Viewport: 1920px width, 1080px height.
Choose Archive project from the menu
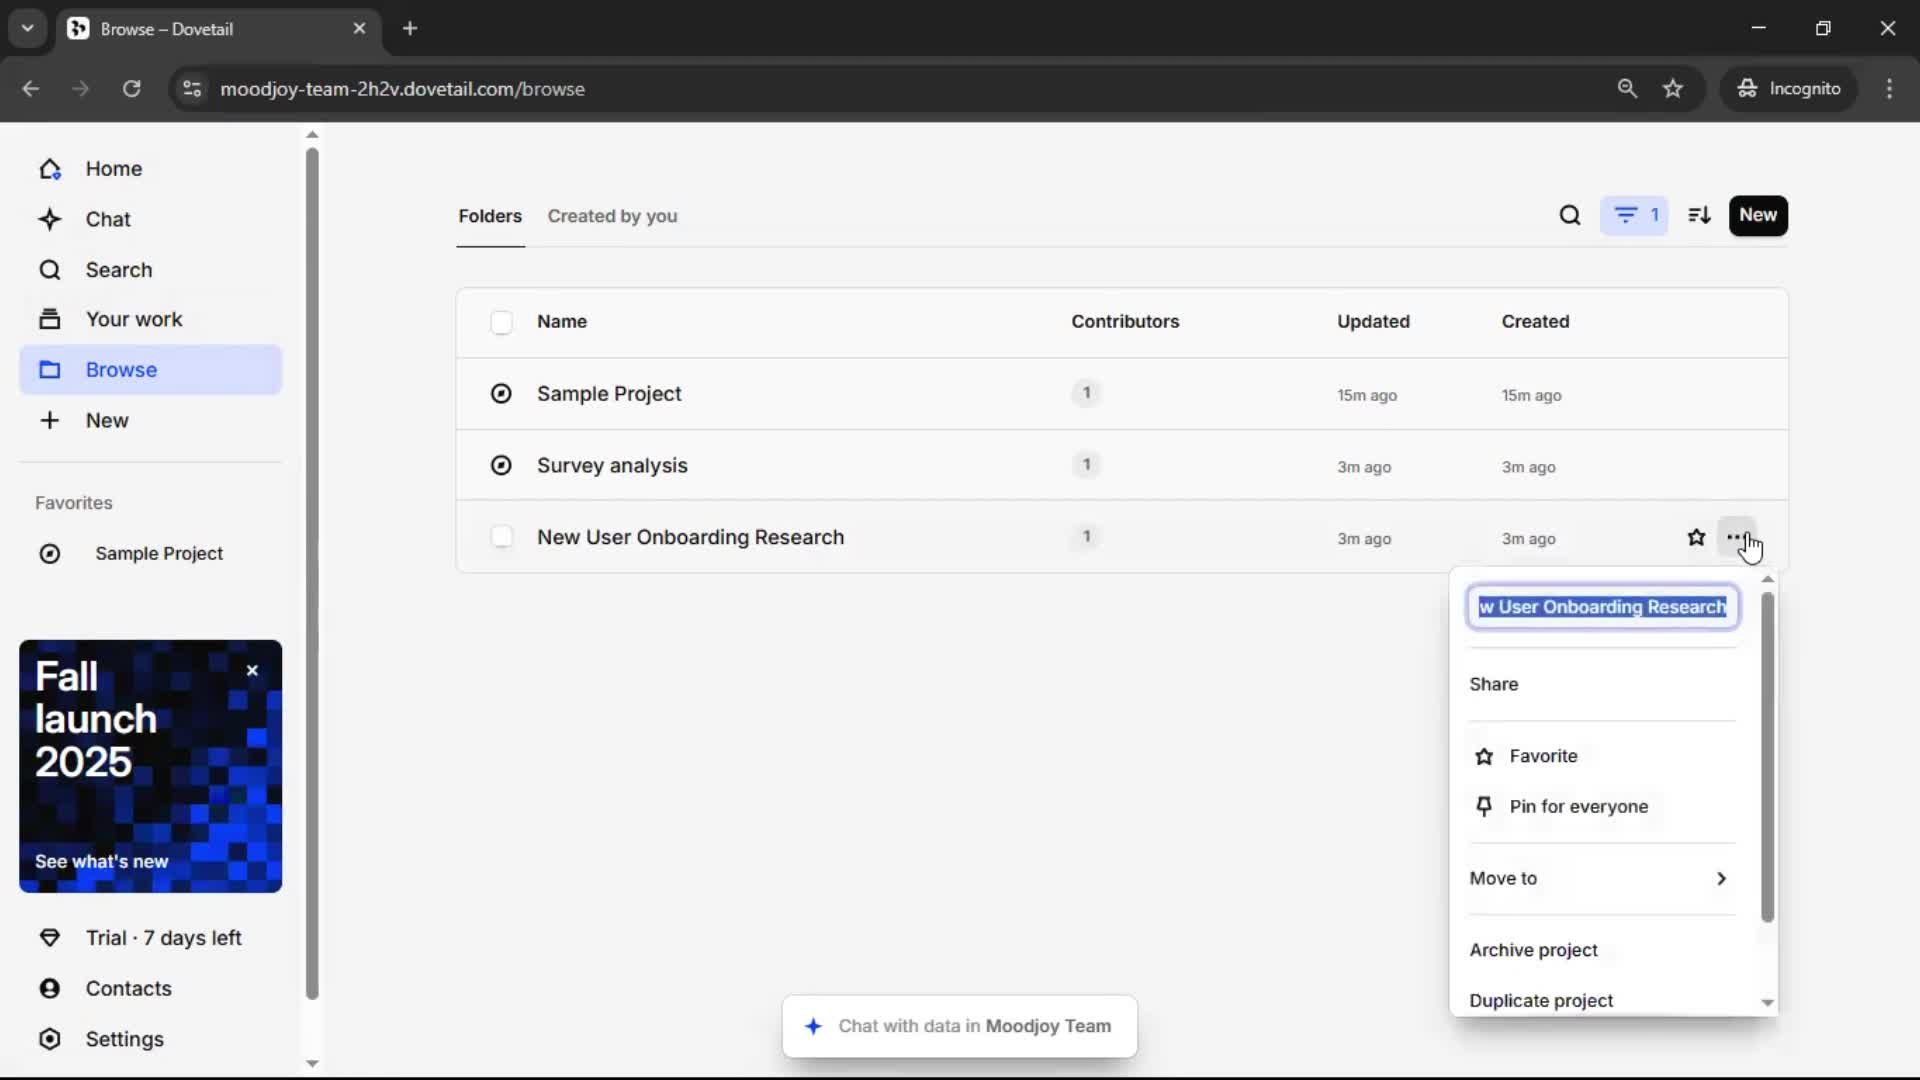coord(1533,950)
